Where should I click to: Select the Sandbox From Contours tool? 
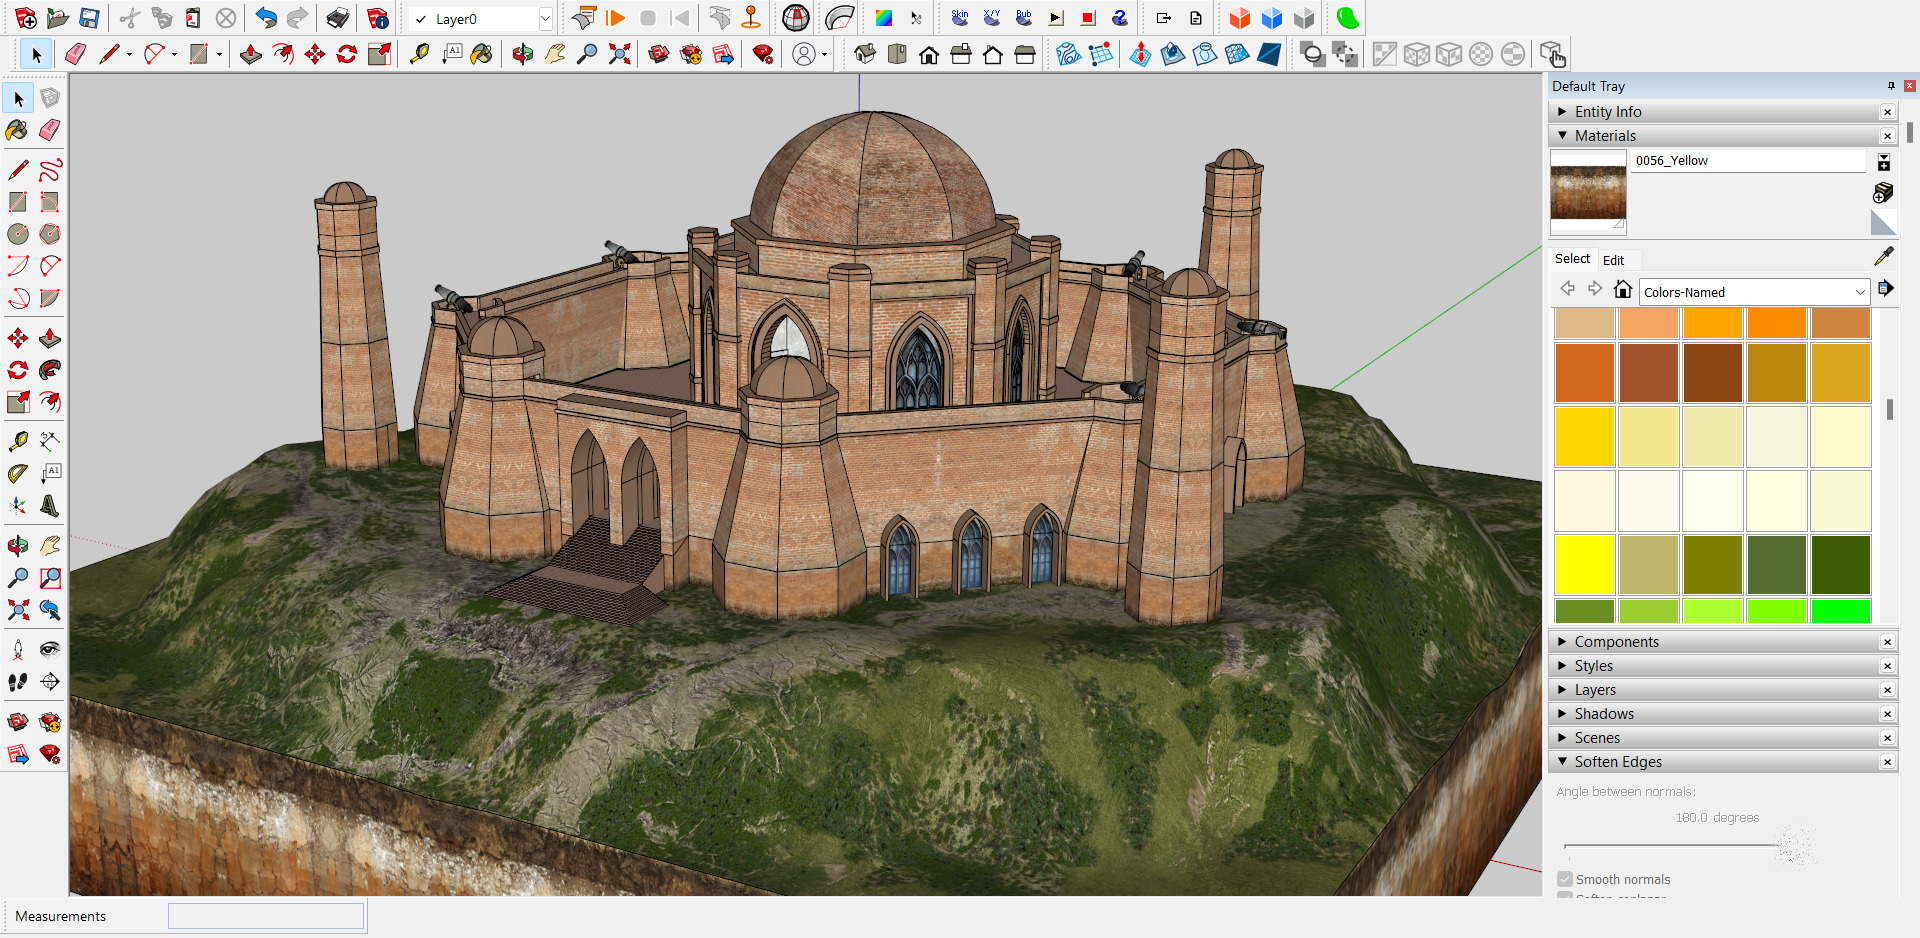(x=1069, y=54)
